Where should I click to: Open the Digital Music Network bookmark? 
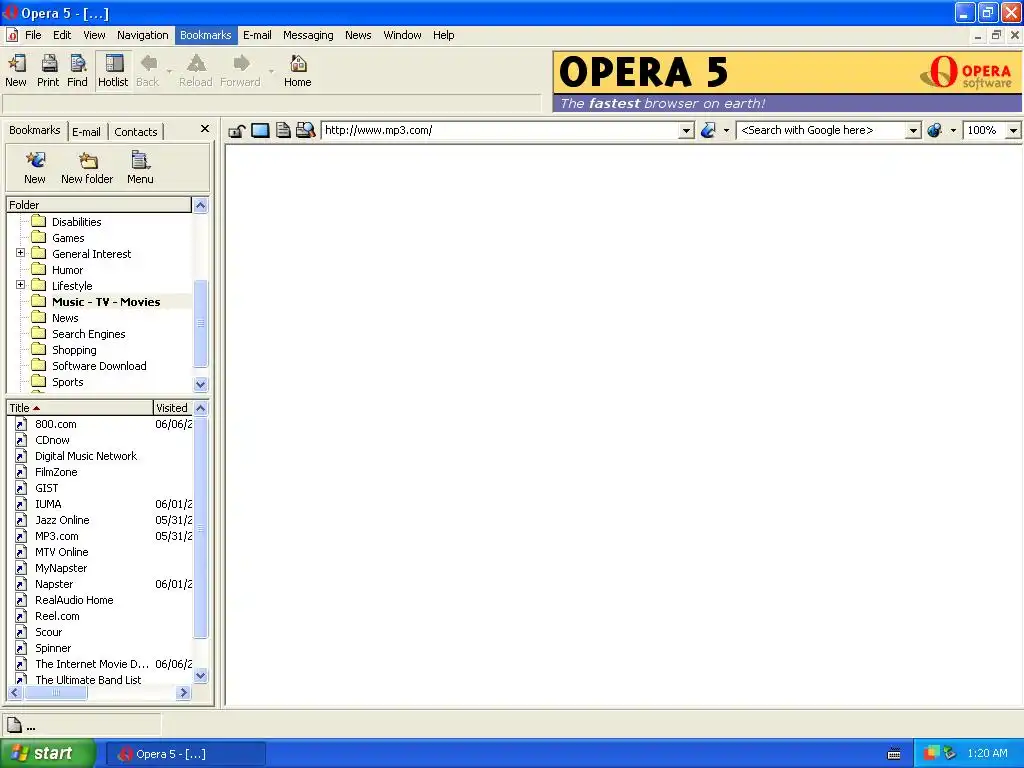pyautogui.click(x=86, y=456)
